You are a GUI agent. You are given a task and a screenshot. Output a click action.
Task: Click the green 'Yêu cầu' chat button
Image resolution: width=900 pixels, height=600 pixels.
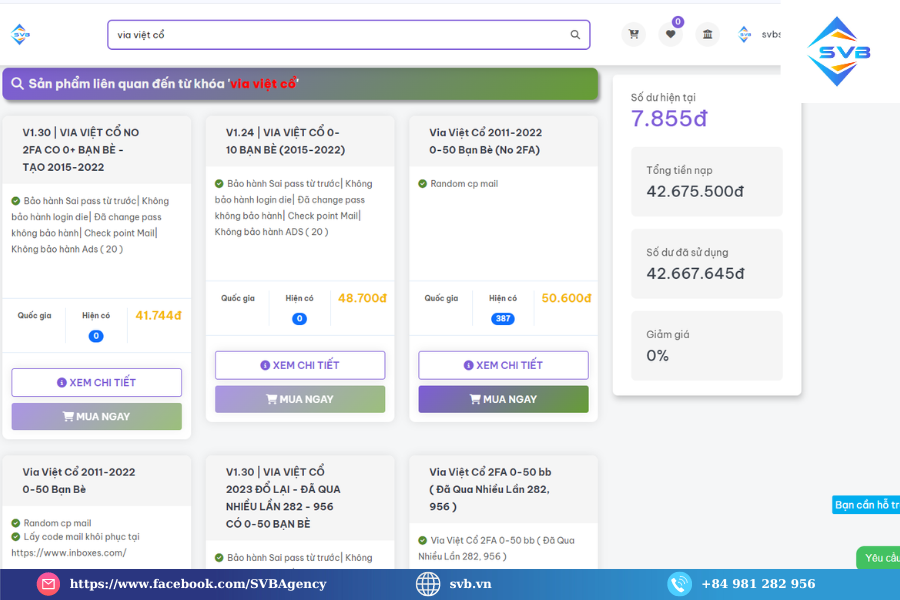pyautogui.click(x=878, y=558)
